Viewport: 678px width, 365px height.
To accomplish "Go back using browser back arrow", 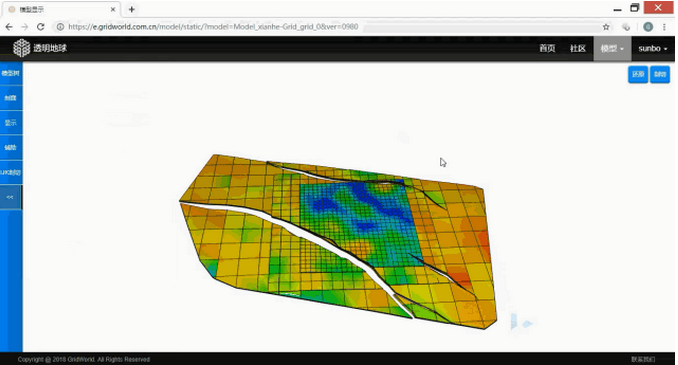I will tap(9, 27).
